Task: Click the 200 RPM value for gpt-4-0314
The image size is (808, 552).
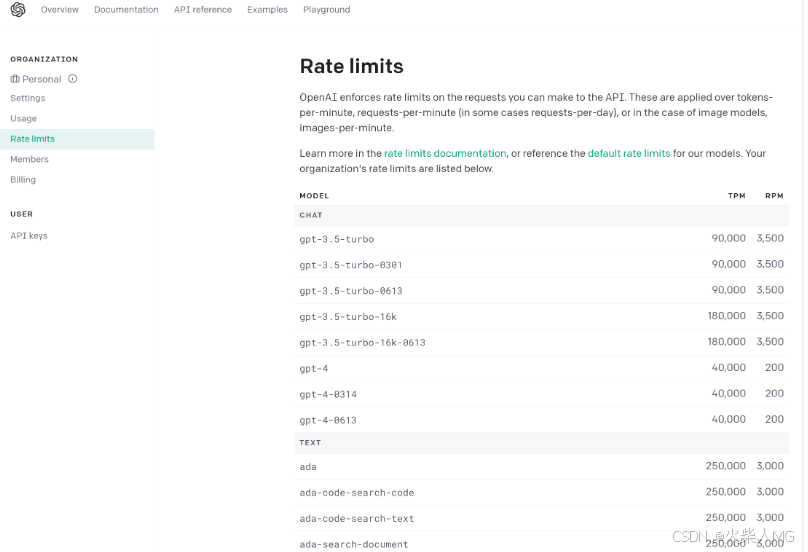Action: pyautogui.click(x=774, y=393)
